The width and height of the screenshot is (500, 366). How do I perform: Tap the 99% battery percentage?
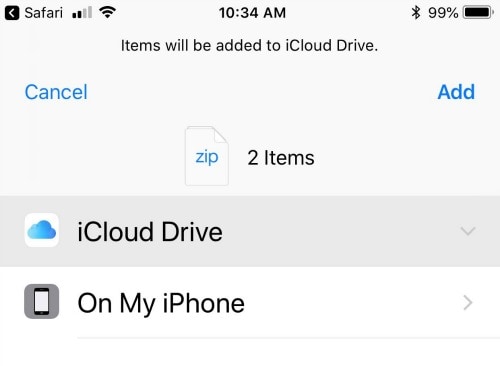pyautogui.click(x=443, y=13)
